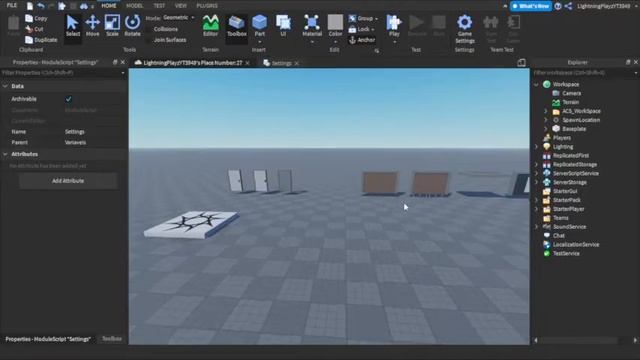The height and width of the screenshot is (360, 640).
Task: Activate the Rotate tool
Action: pyautogui.click(x=132, y=27)
